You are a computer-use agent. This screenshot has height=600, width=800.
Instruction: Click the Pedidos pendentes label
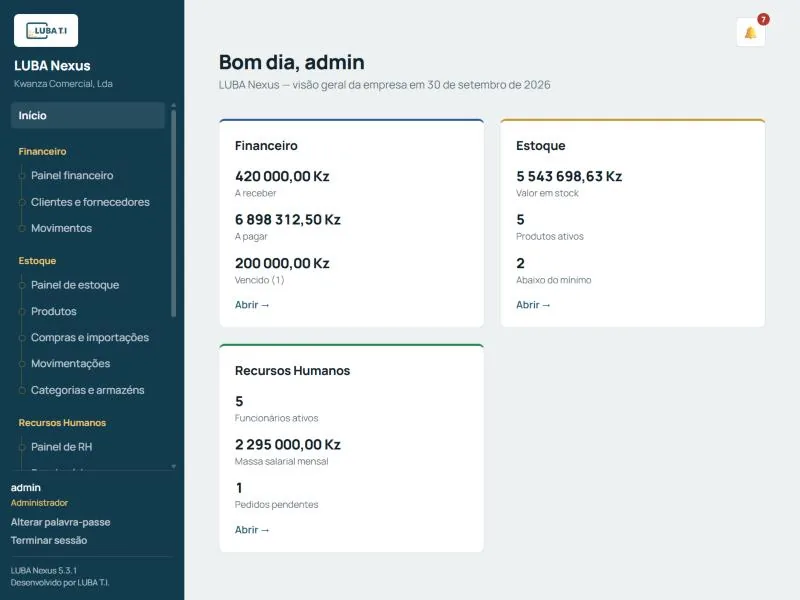tap(277, 505)
